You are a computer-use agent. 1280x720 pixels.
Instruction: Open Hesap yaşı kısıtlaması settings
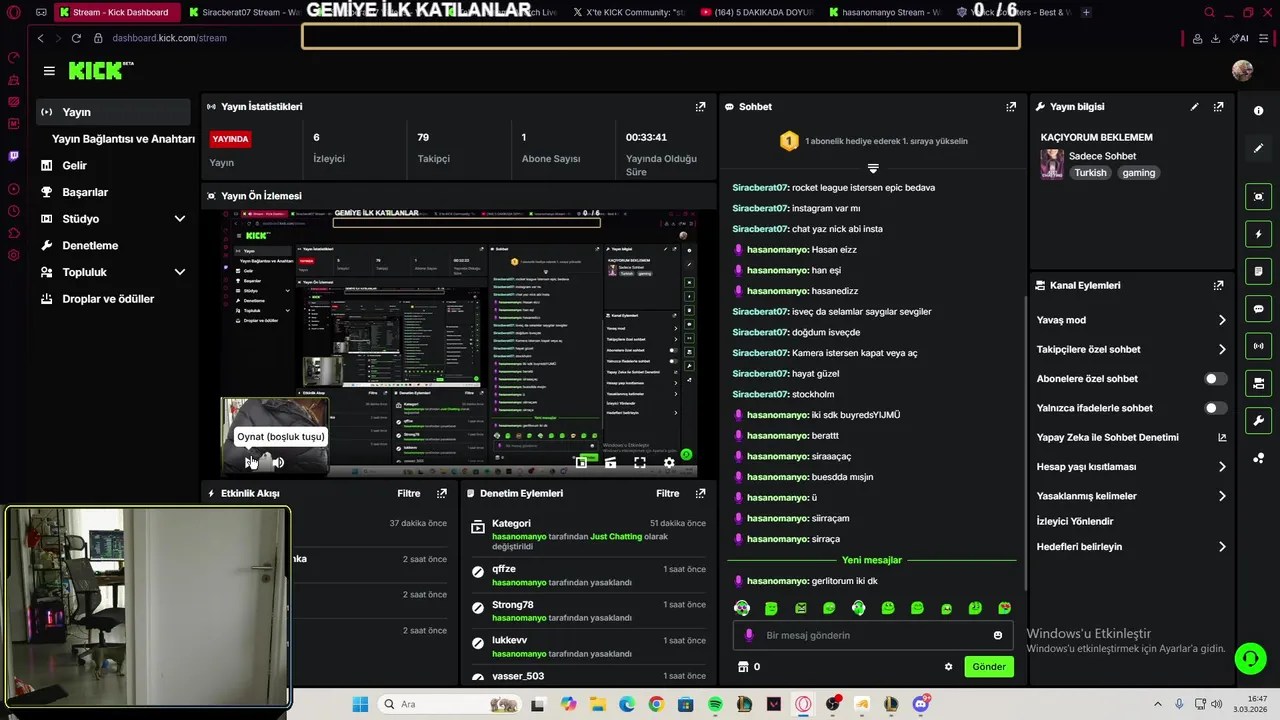tap(1130, 467)
